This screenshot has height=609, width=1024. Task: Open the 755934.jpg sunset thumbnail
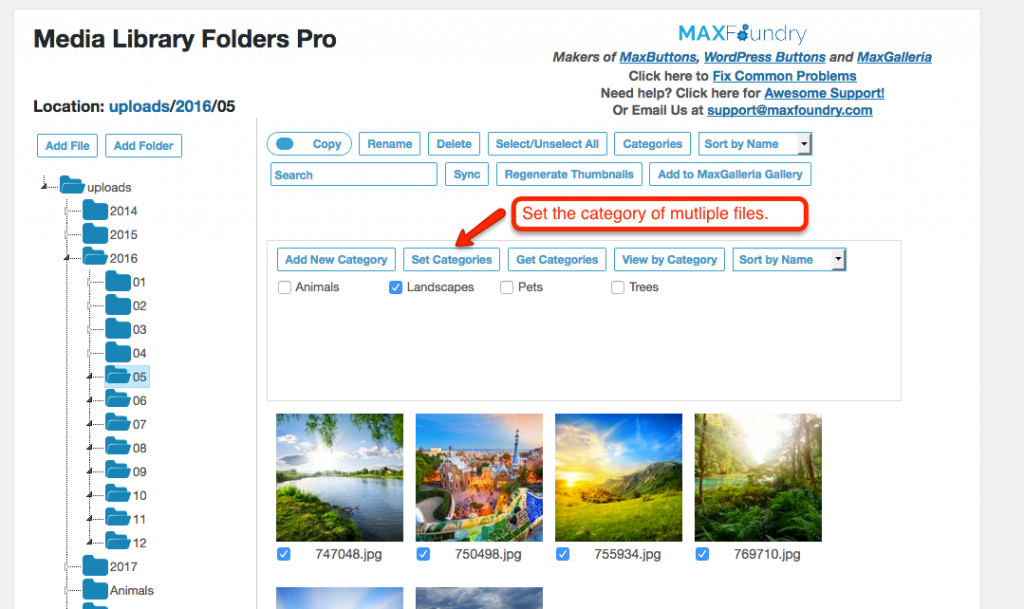[618, 477]
